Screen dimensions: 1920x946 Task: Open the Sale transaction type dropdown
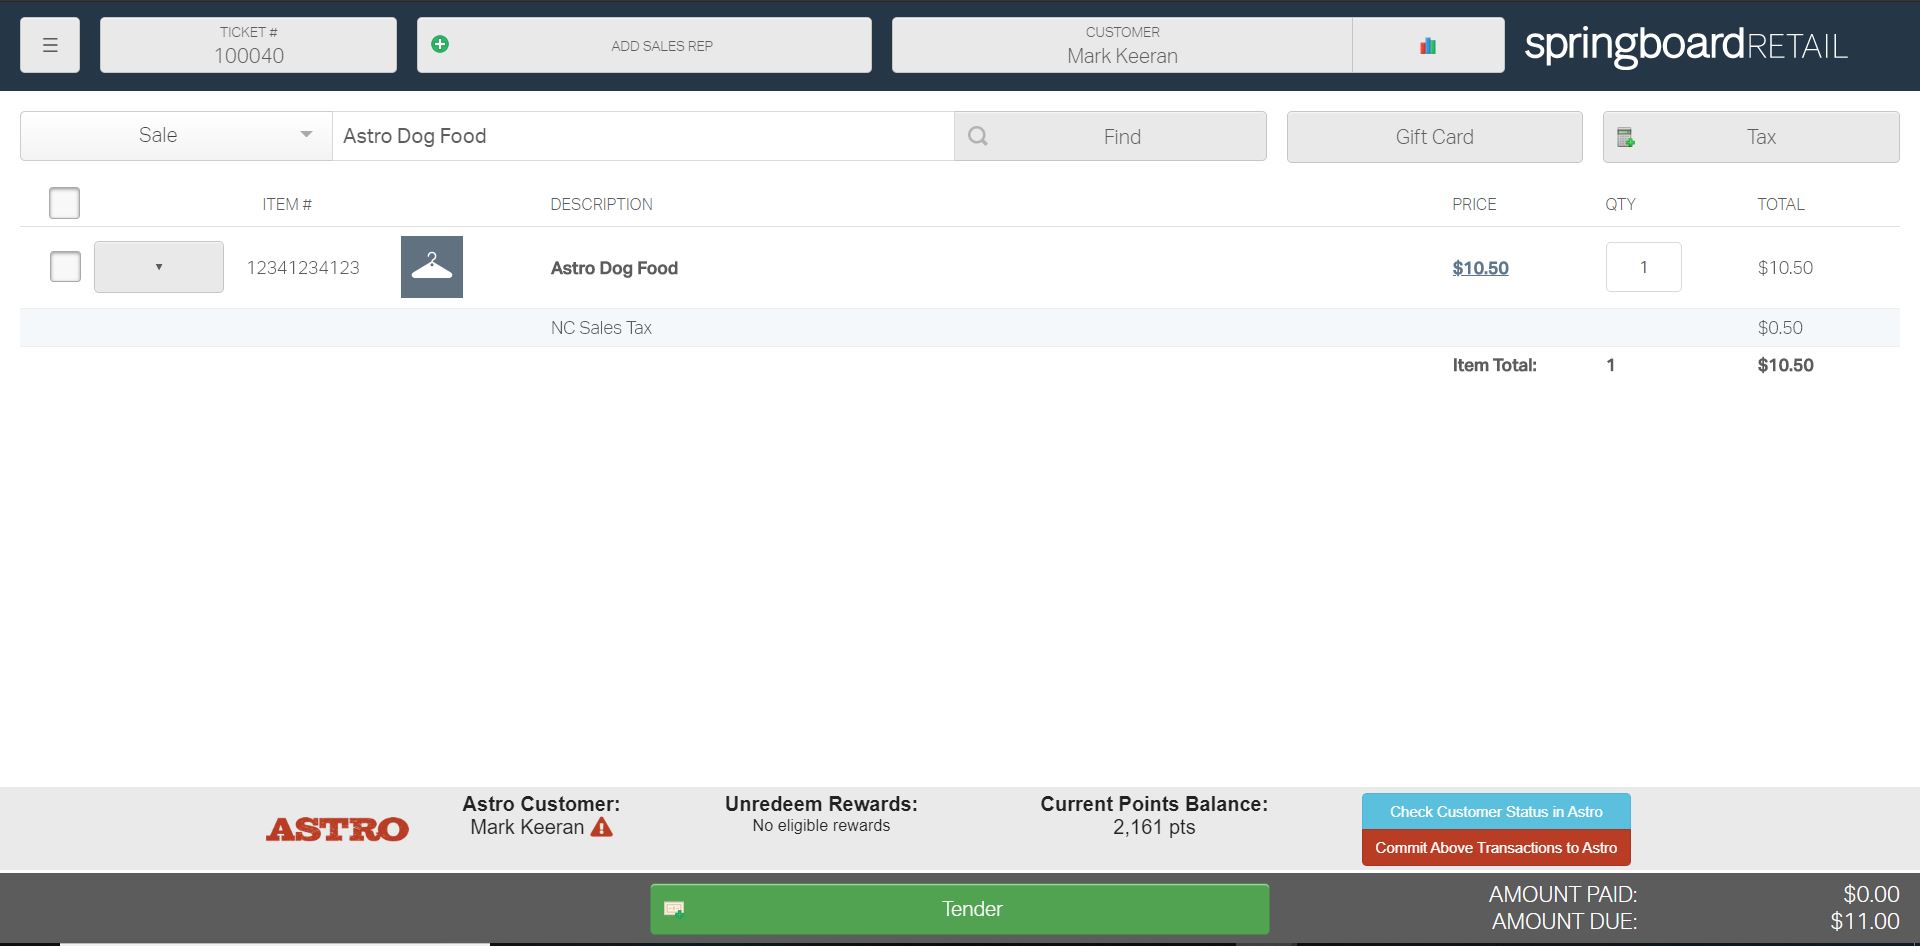pyautogui.click(x=176, y=136)
